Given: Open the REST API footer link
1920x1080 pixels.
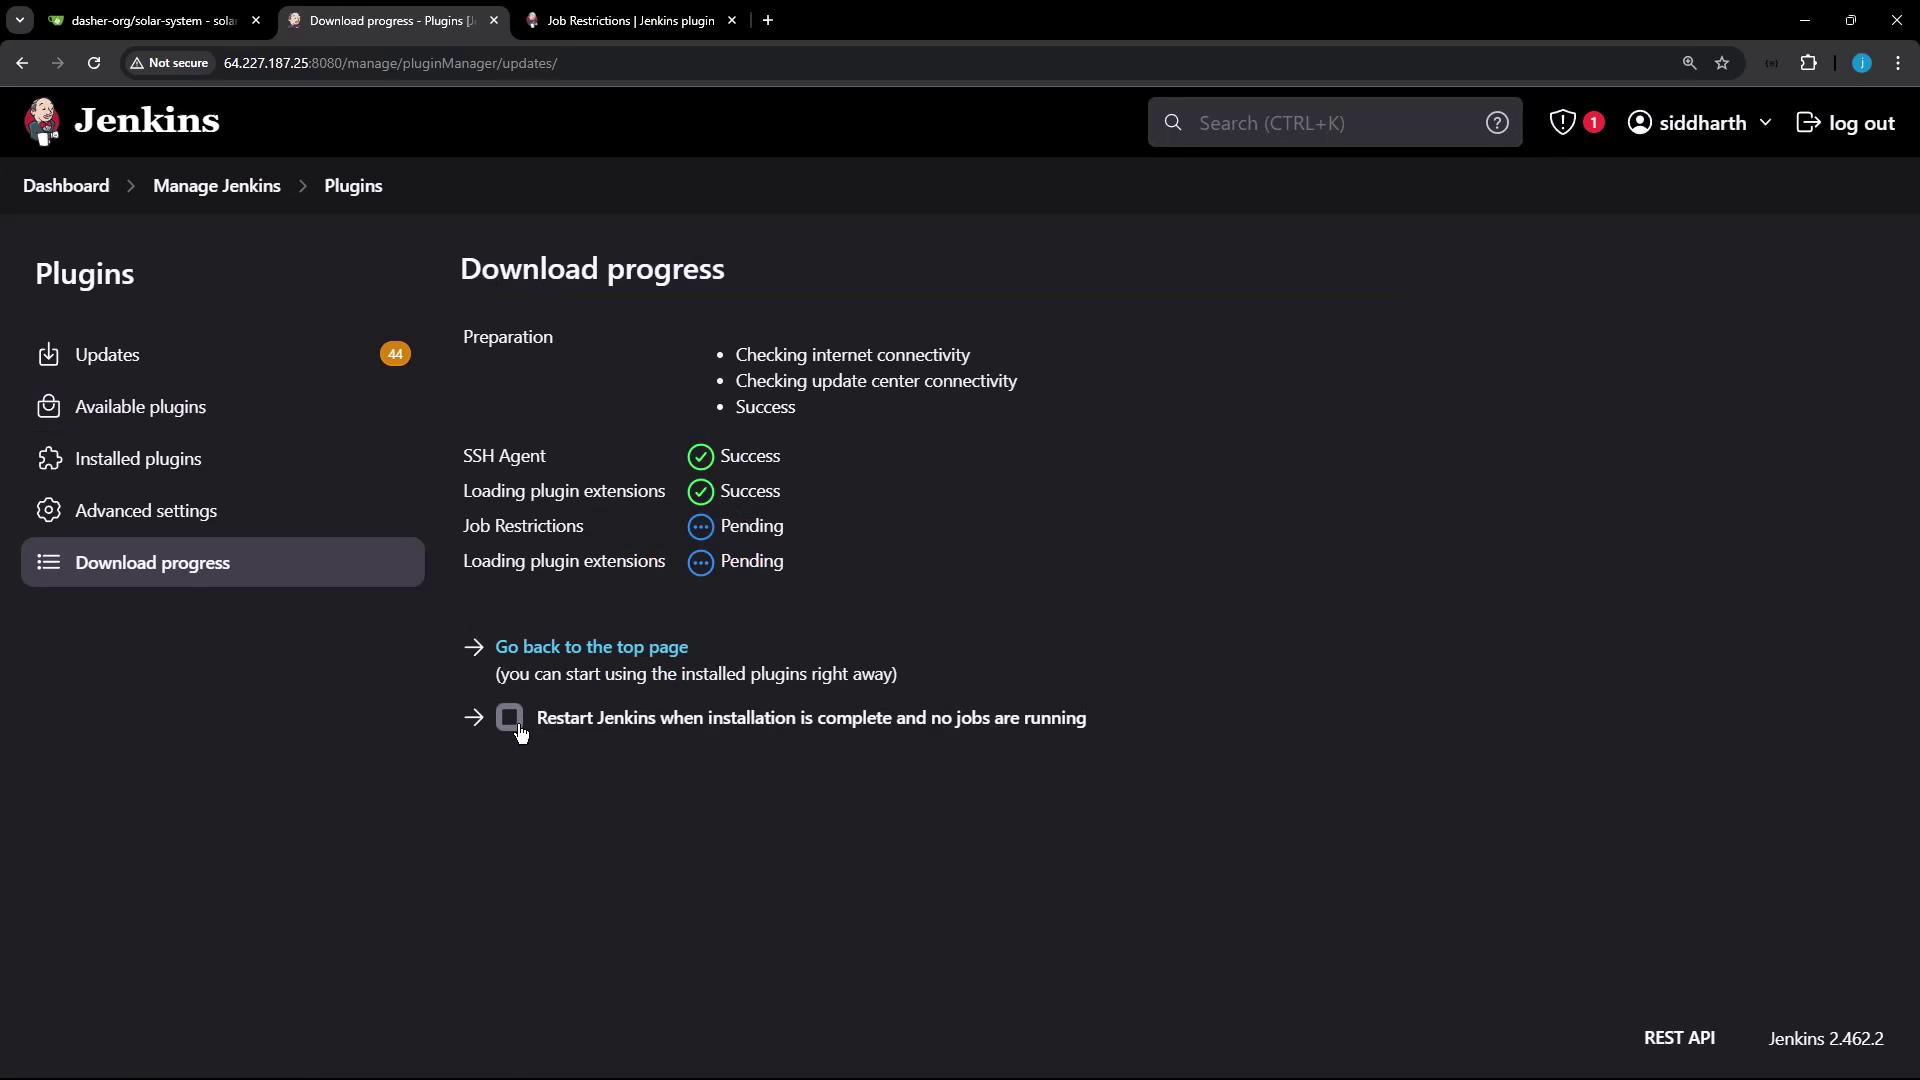Looking at the screenshot, I should point(1679,1038).
